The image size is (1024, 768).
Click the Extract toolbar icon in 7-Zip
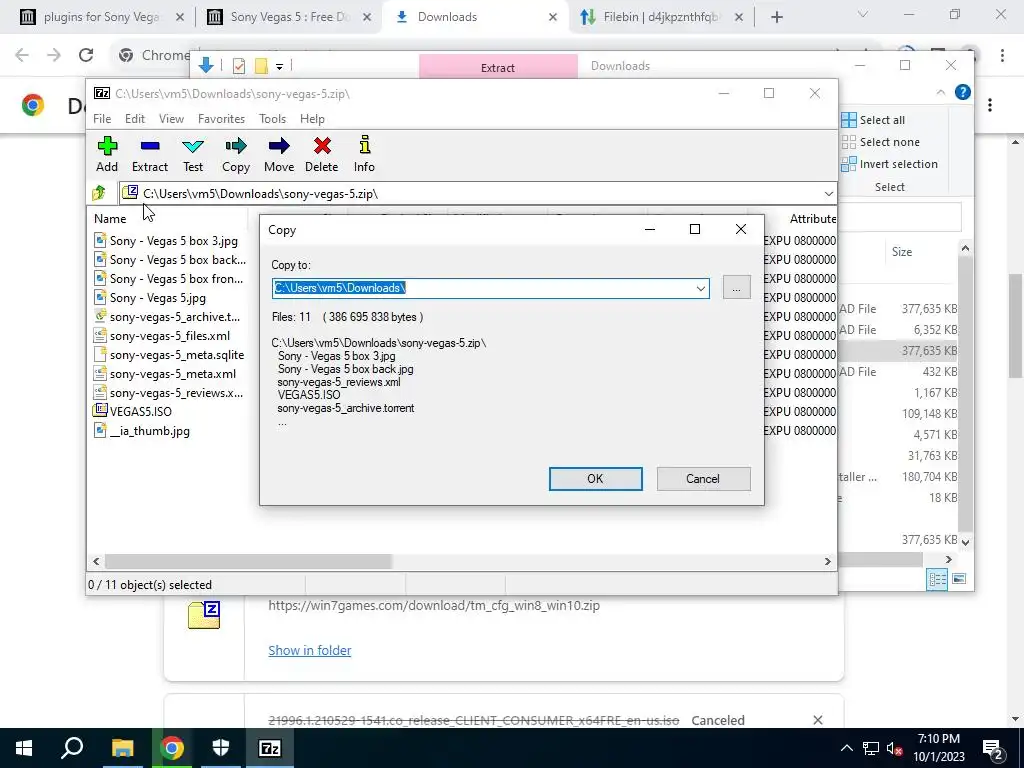pos(150,155)
